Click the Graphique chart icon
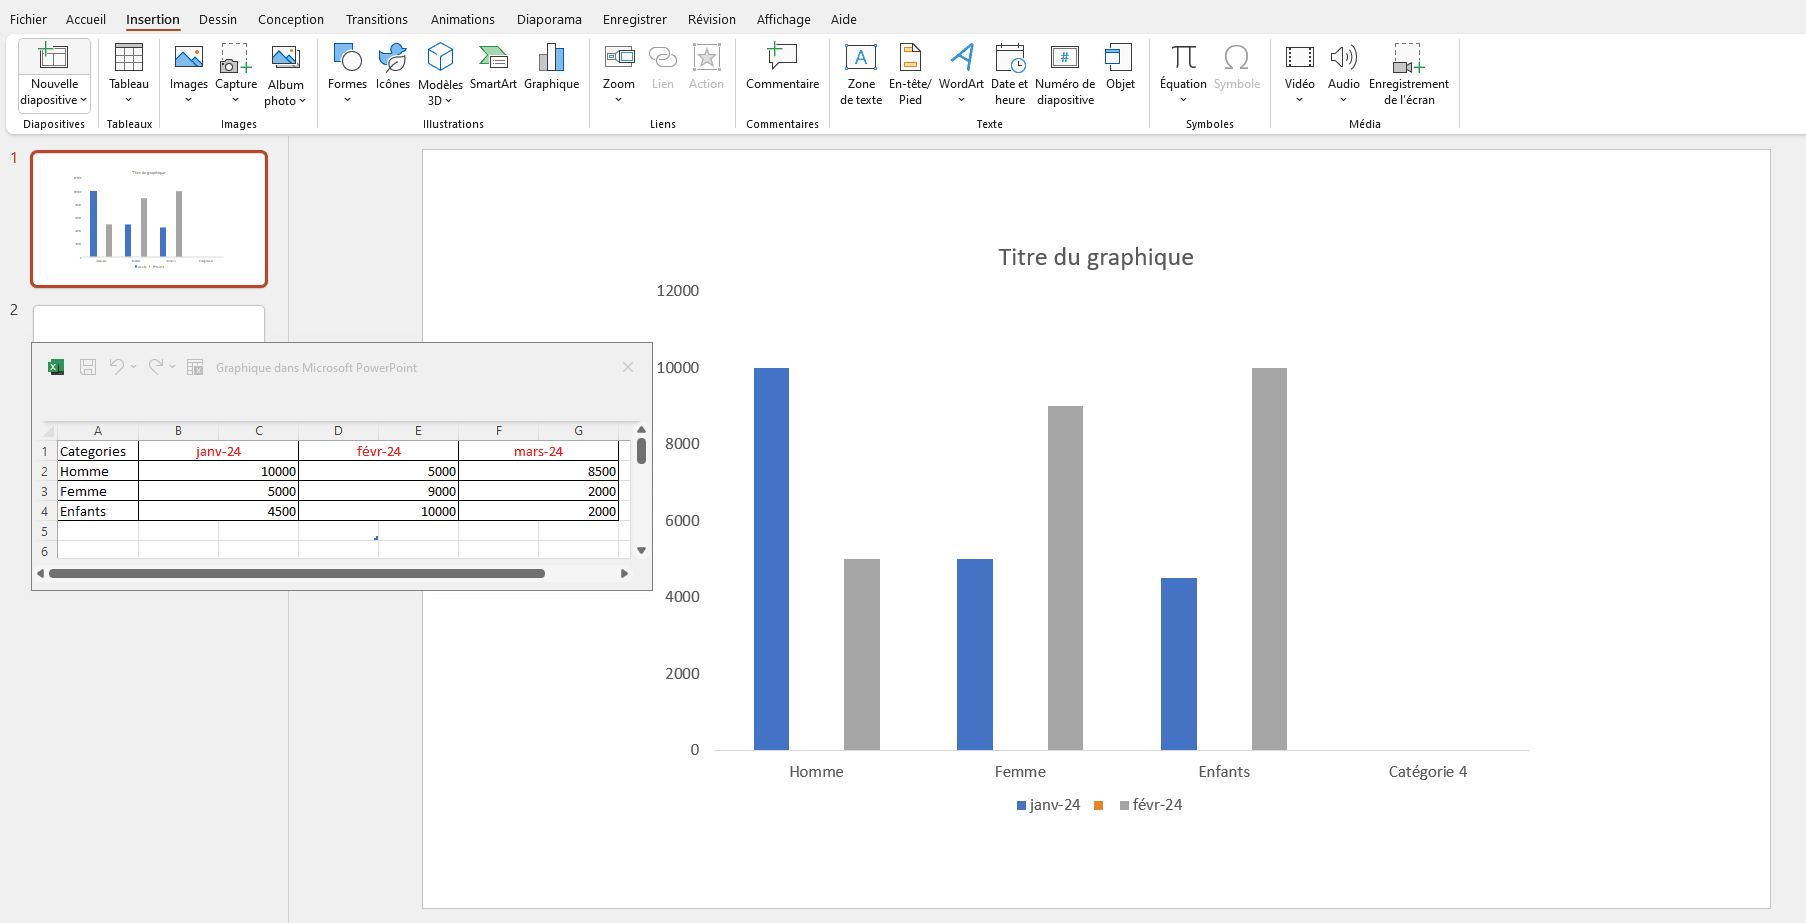1806x923 pixels. (x=551, y=68)
